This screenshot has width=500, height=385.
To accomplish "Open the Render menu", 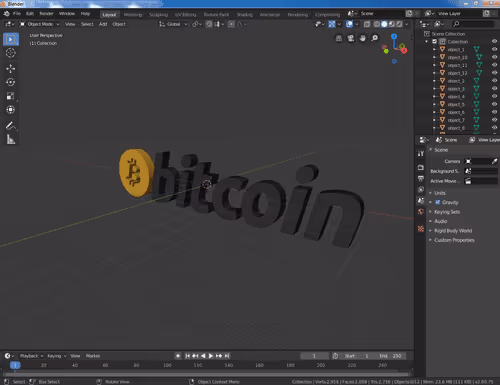I will (x=46, y=14).
